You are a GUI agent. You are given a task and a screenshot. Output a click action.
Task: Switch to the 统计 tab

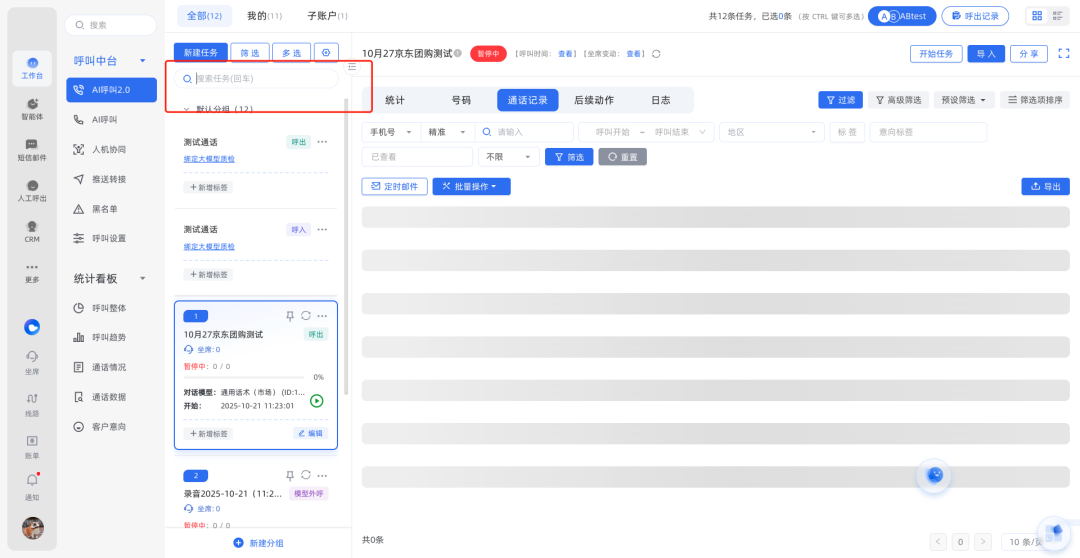(x=395, y=100)
